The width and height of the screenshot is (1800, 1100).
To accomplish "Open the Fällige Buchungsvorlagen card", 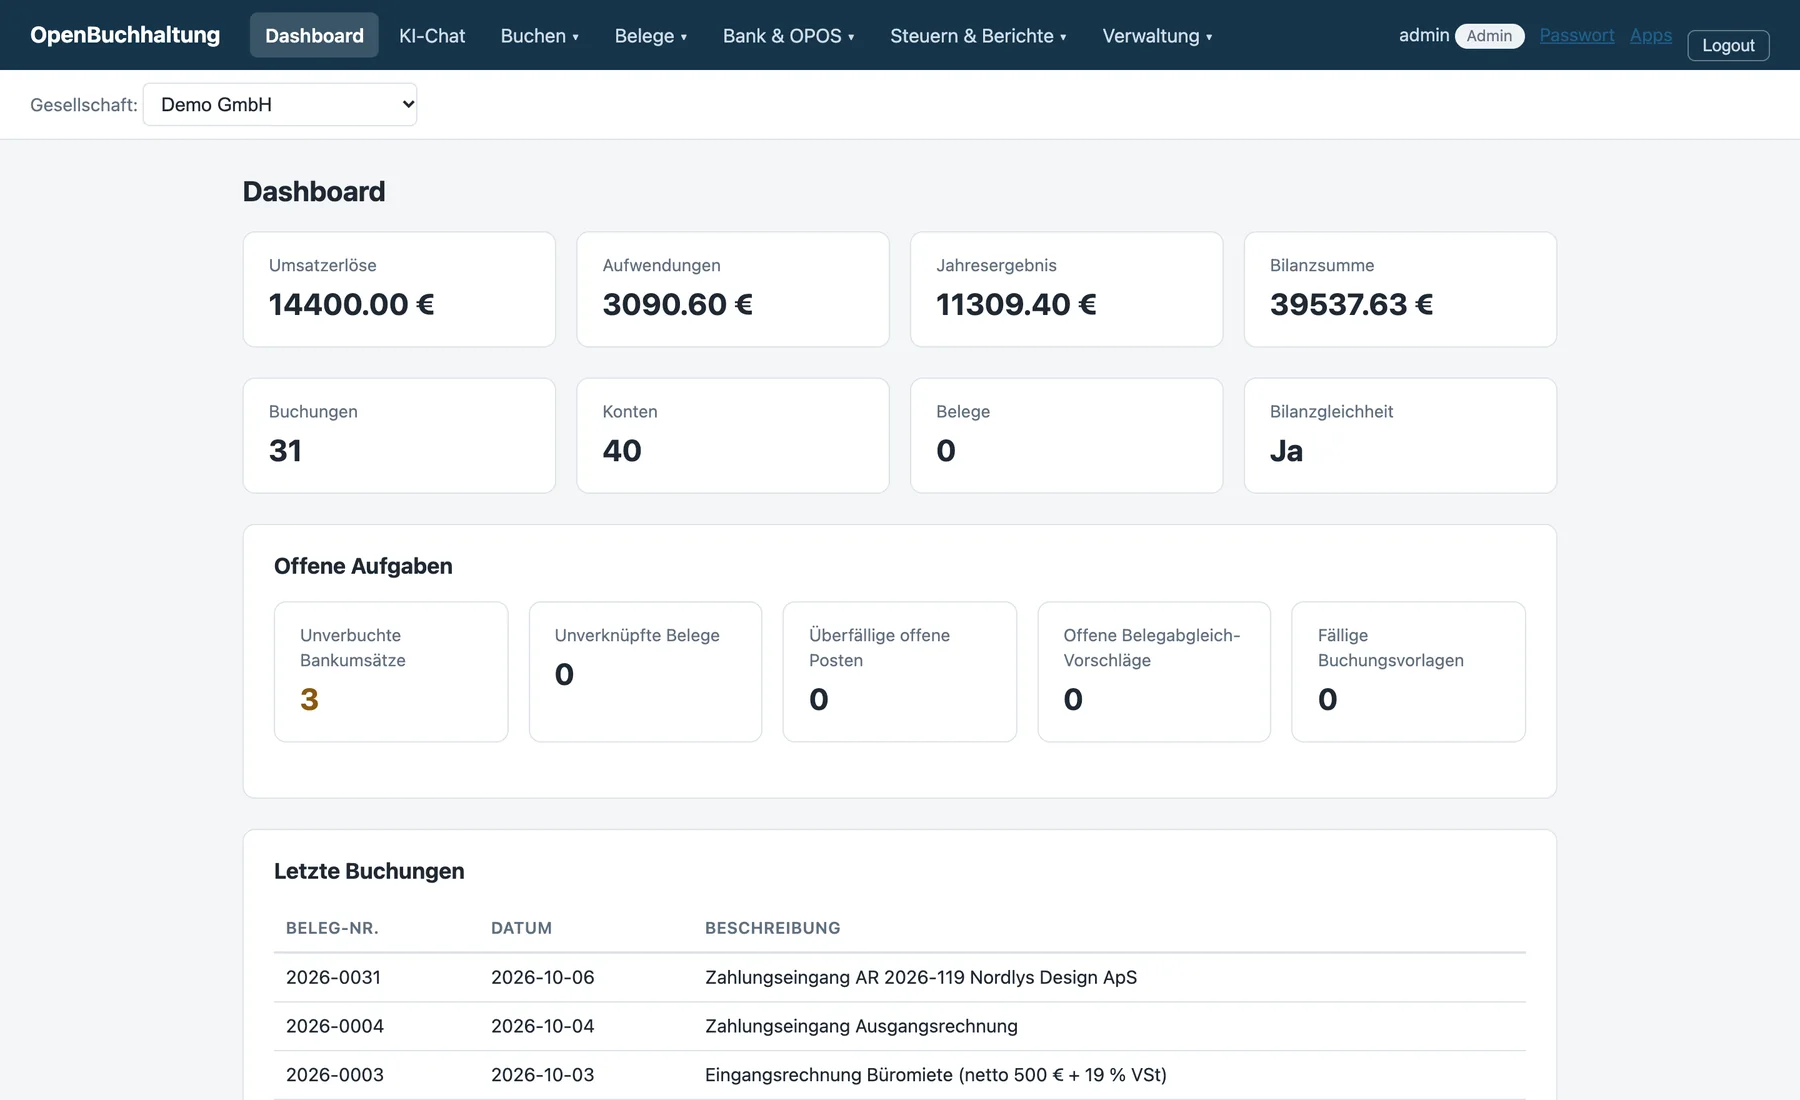I will pyautogui.click(x=1408, y=672).
